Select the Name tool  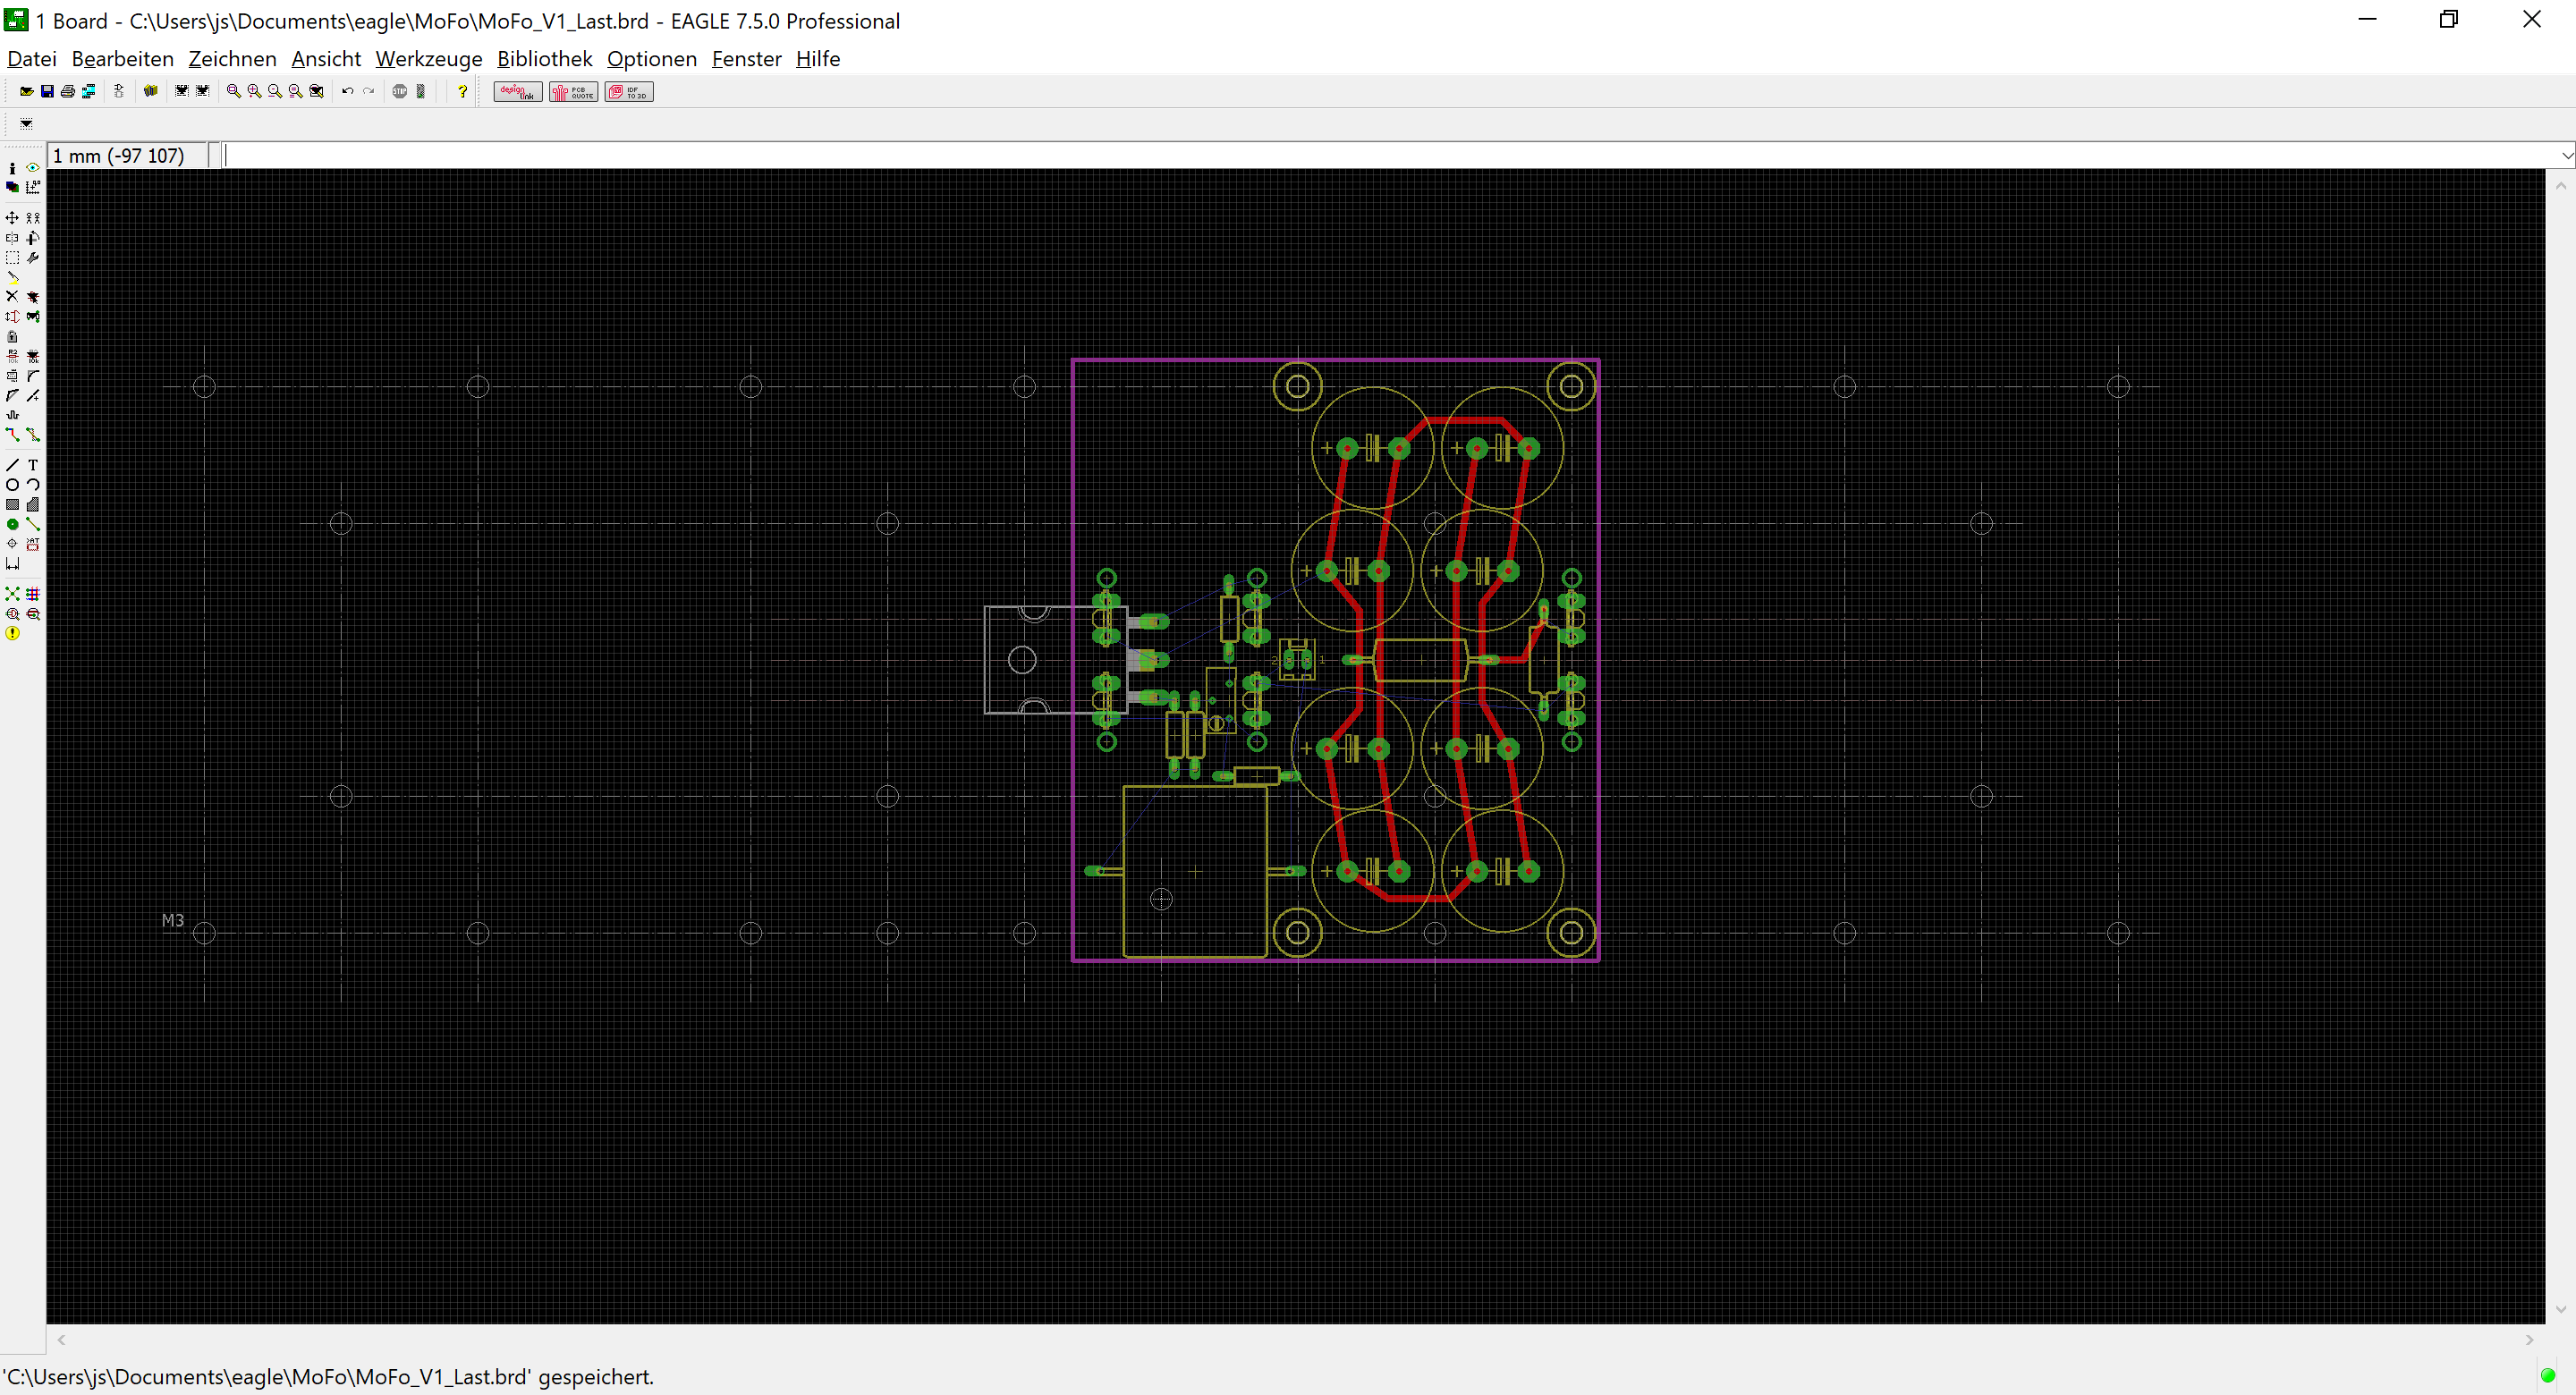[12, 356]
